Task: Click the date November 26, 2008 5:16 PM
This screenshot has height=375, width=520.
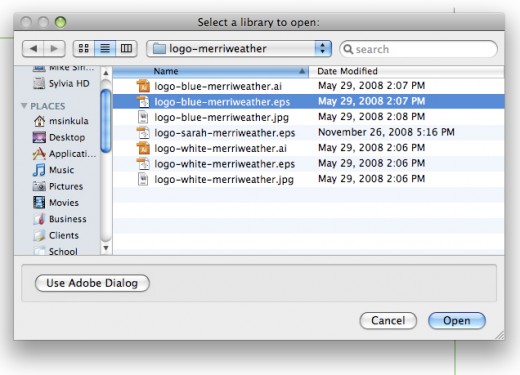Action: pos(386,132)
